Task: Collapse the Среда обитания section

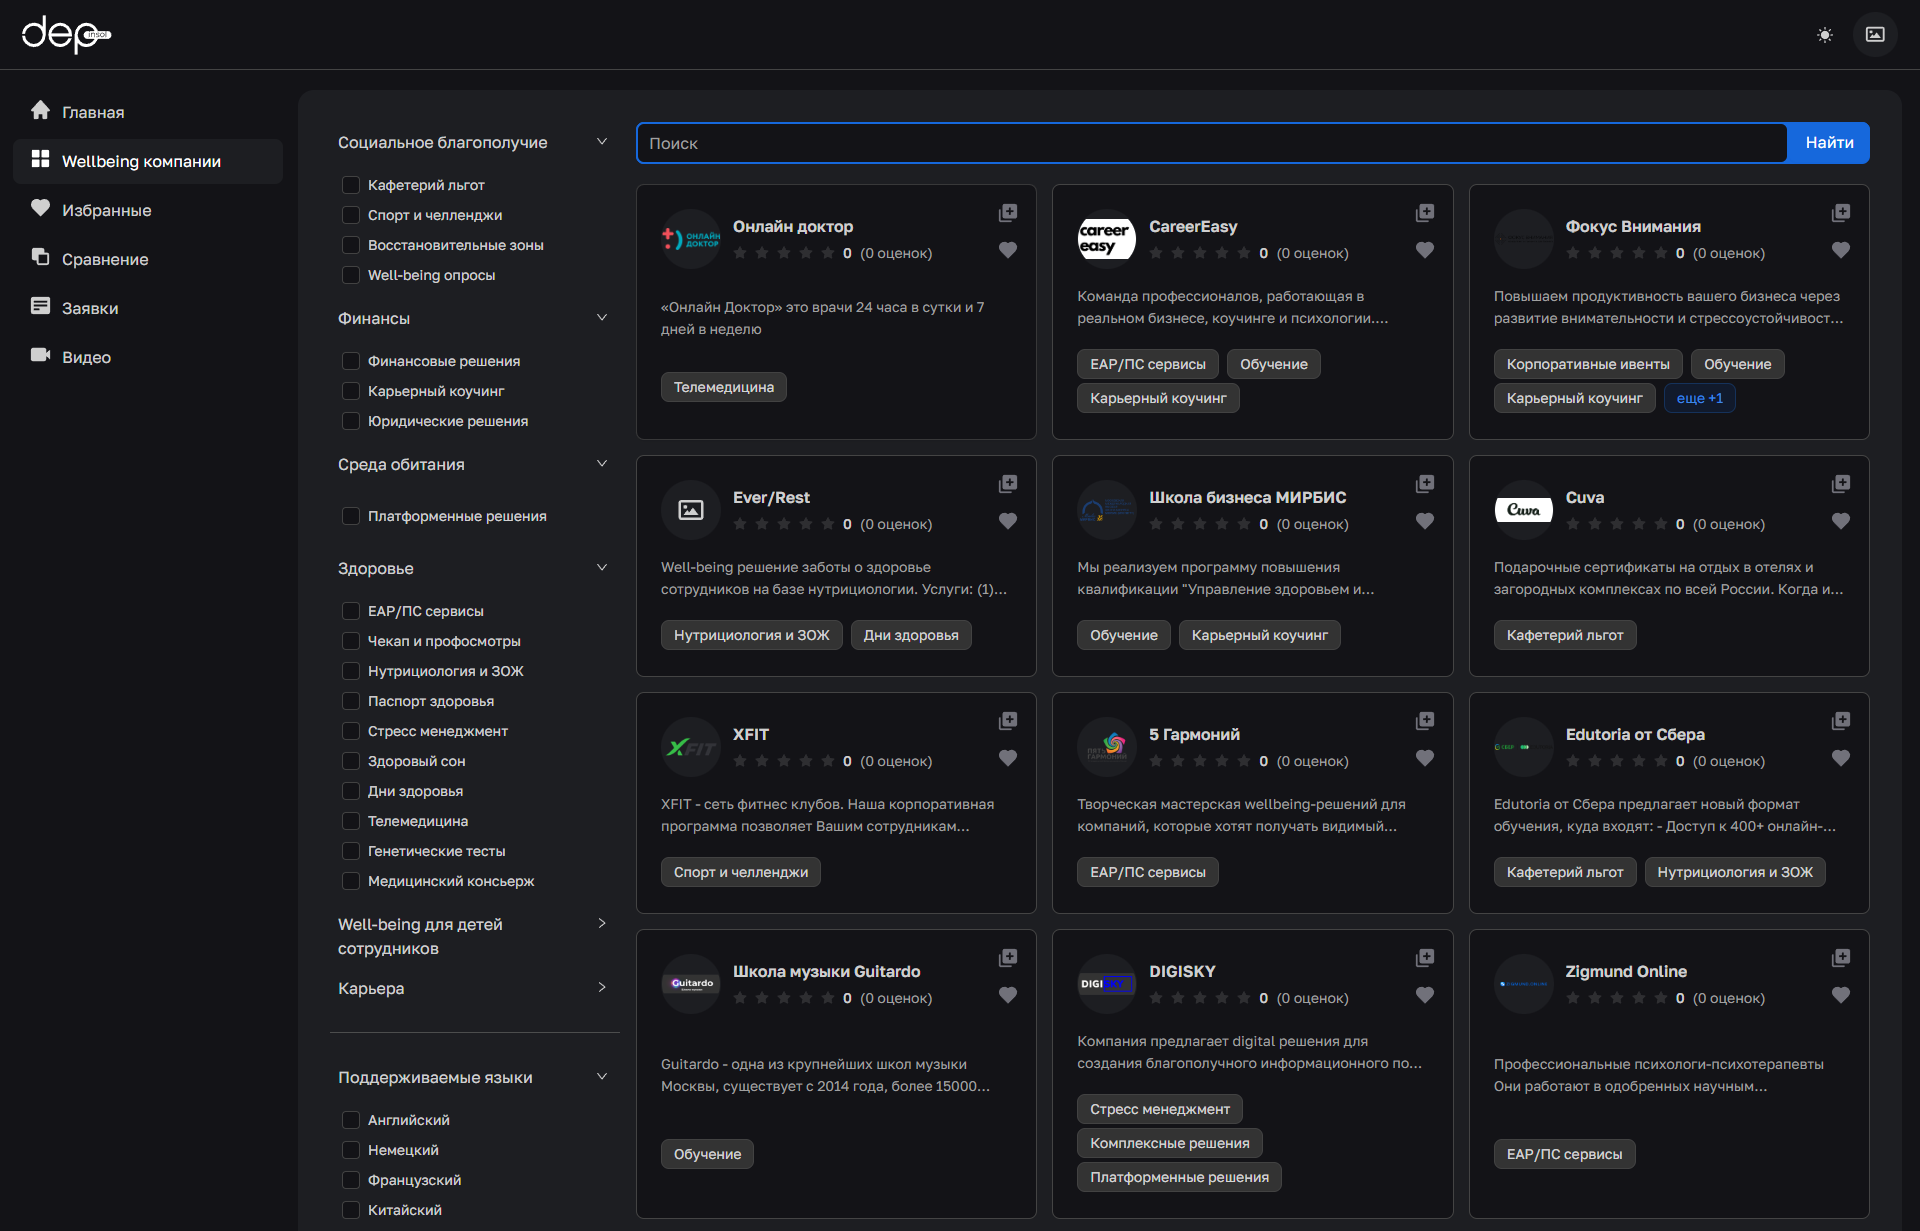Action: (602, 464)
